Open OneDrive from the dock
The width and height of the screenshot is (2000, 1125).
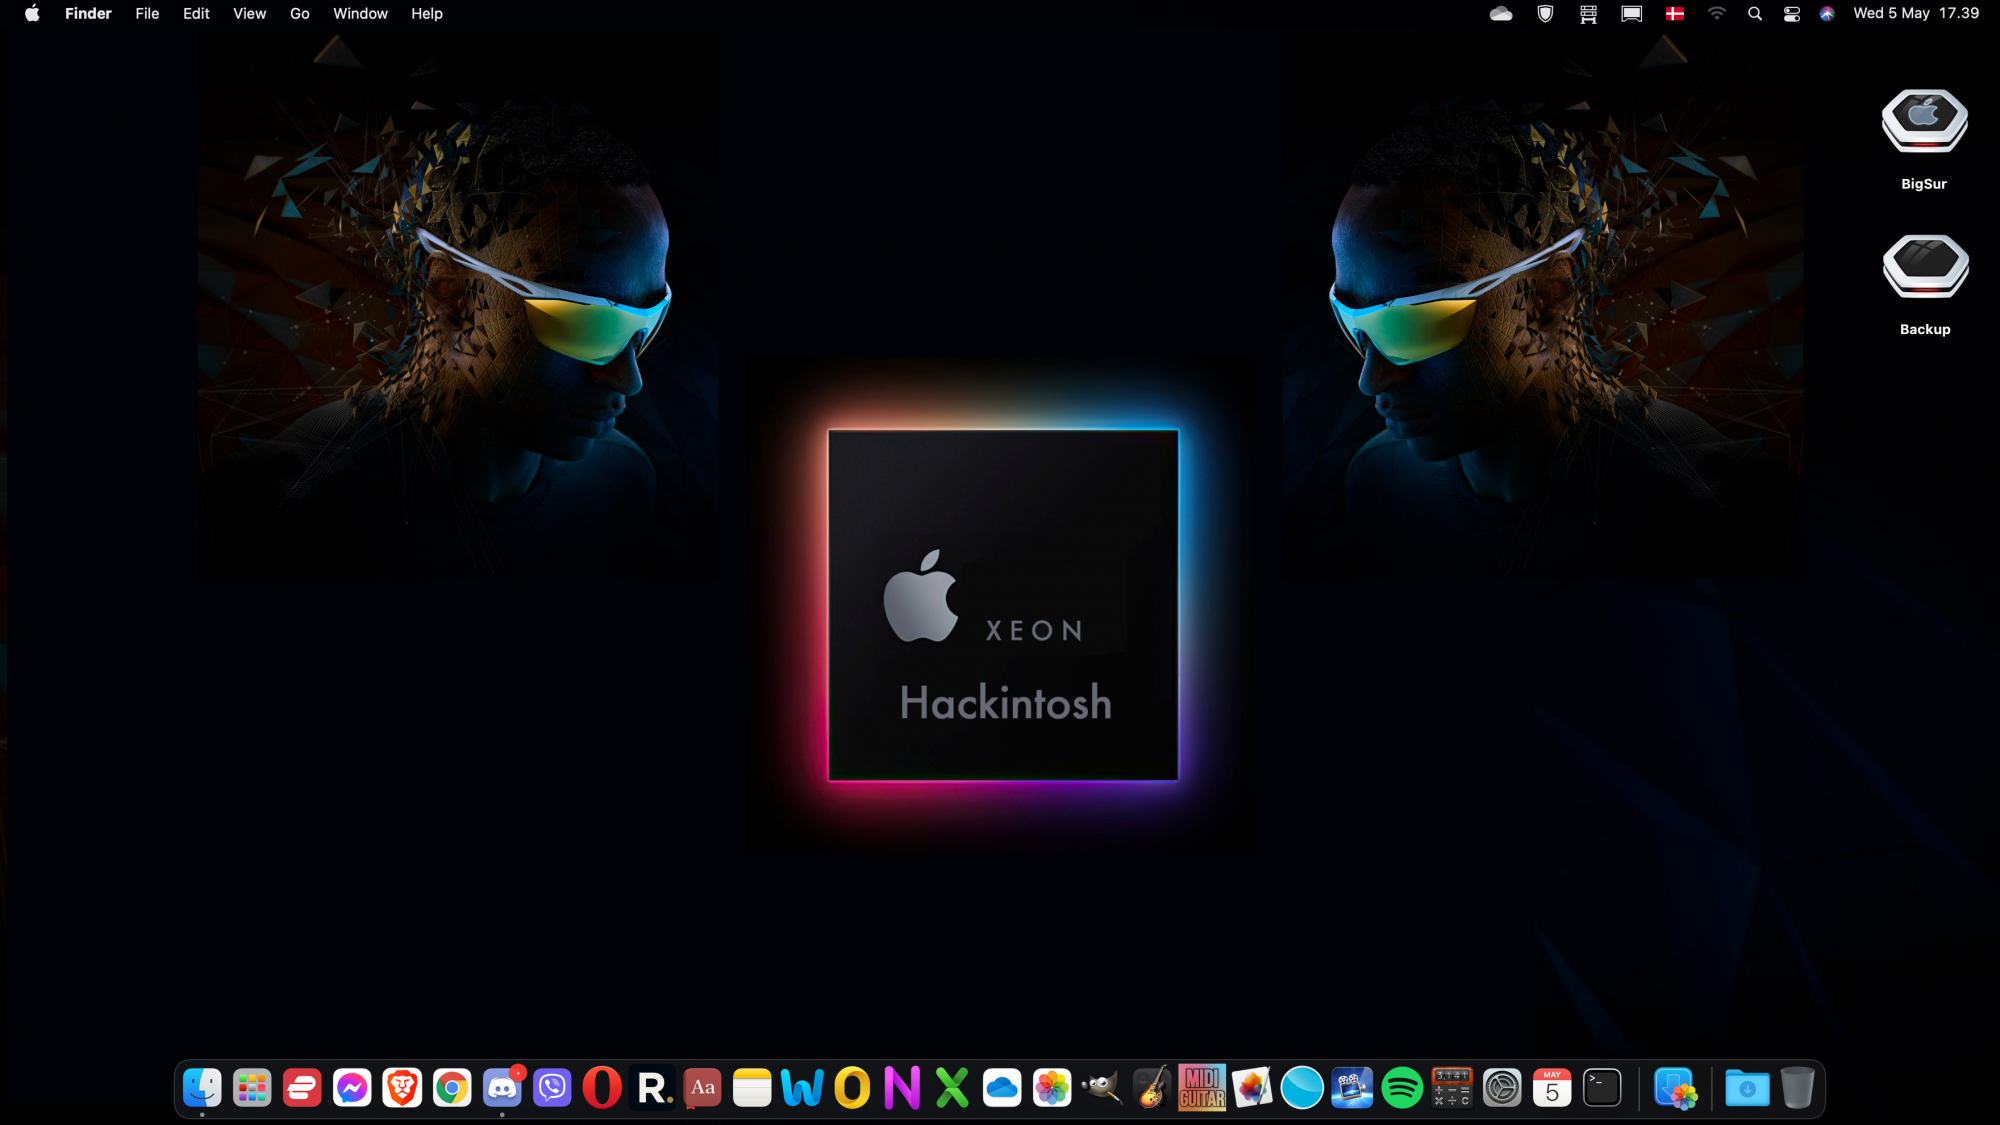click(x=1002, y=1088)
